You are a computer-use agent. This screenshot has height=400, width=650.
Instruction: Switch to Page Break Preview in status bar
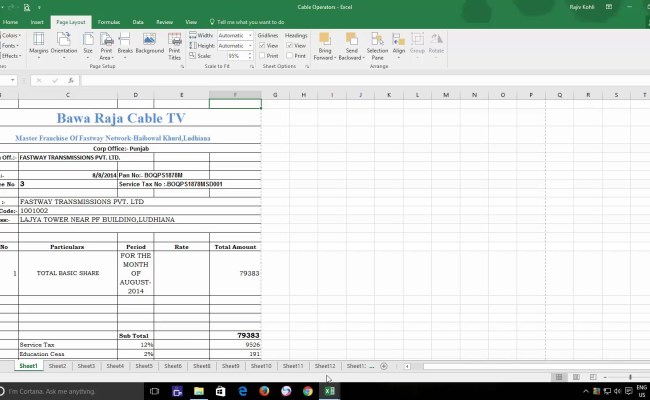(593, 377)
